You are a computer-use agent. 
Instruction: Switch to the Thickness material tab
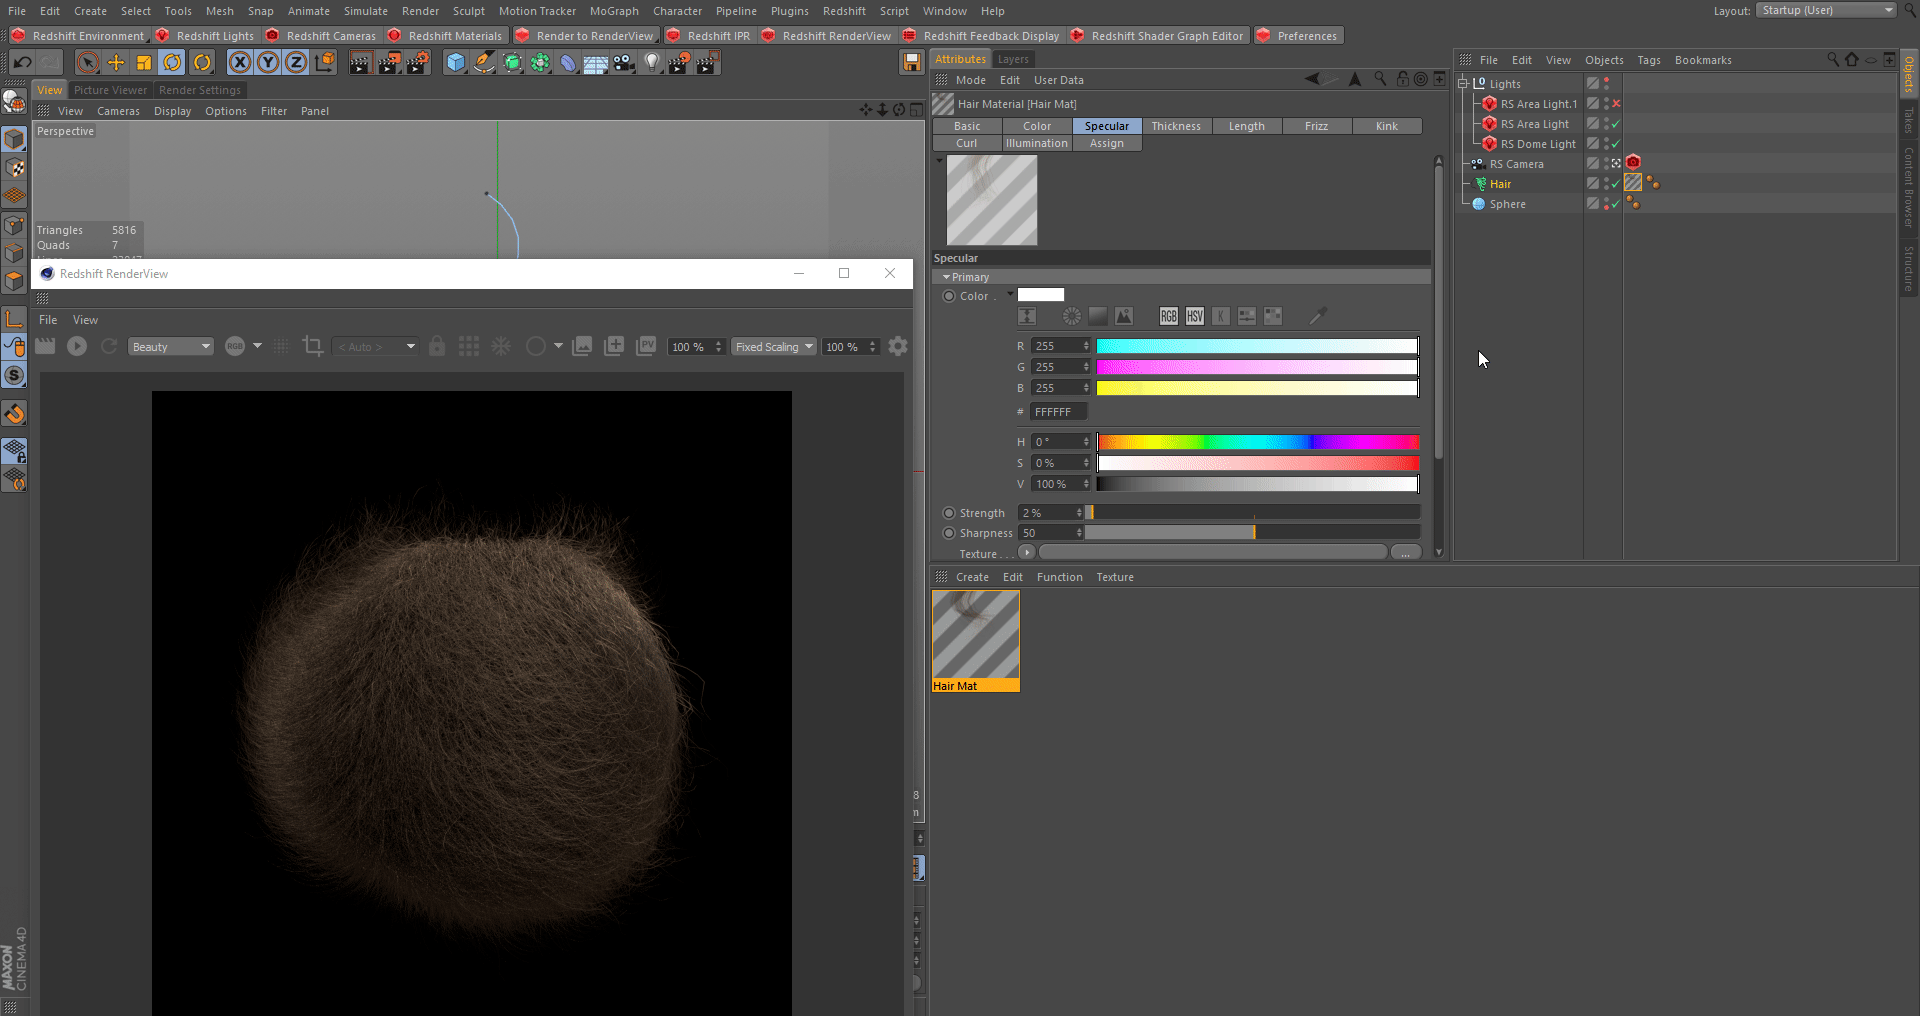click(x=1176, y=126)
